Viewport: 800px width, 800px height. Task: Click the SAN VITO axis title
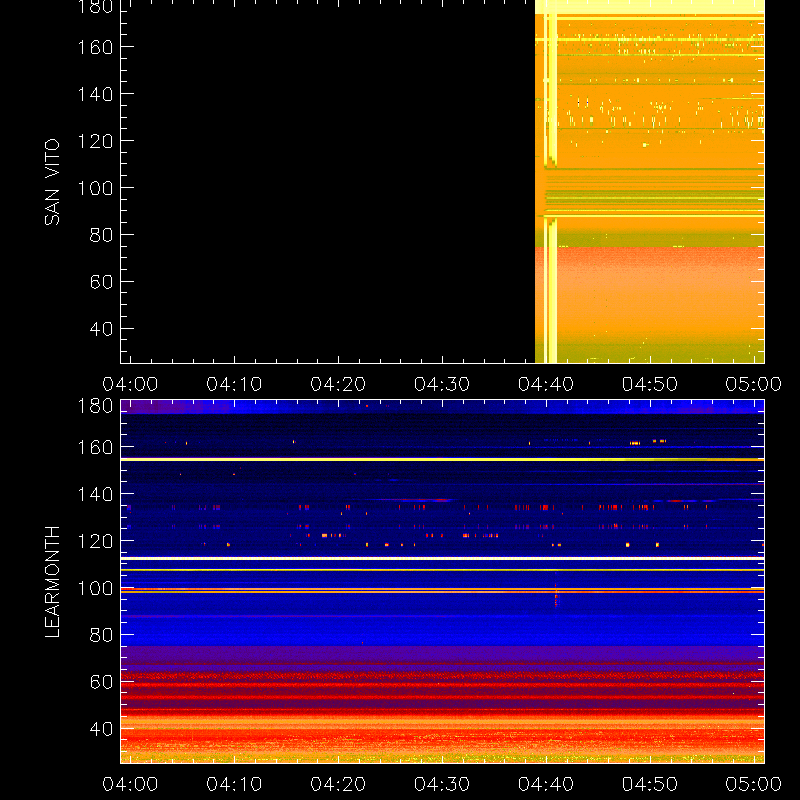(52, 182)
